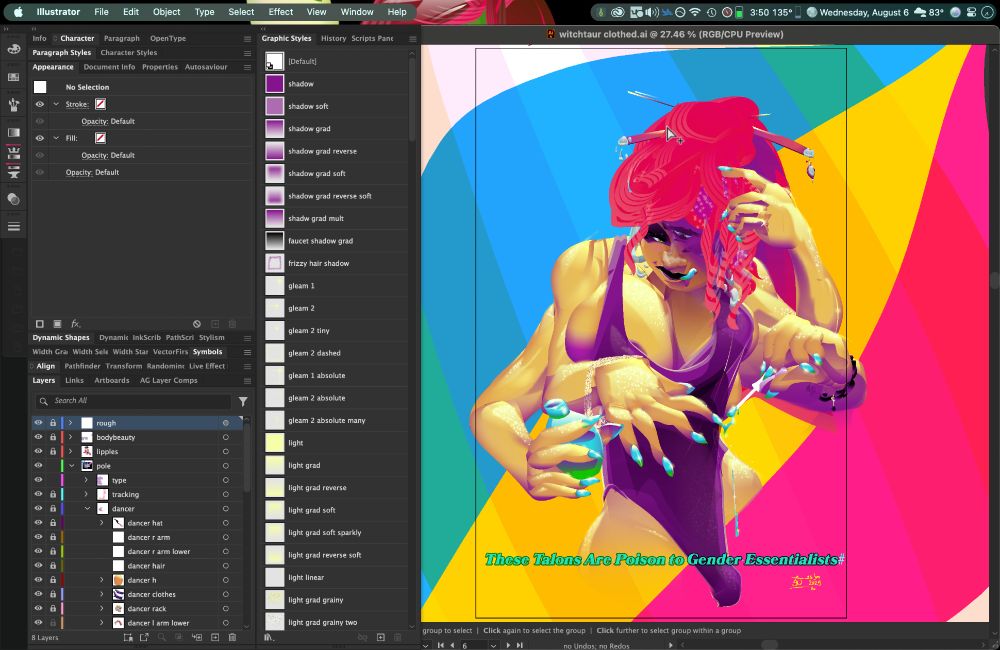The height and width of the screenshot is (650, 1000).
Task: Switch to the History tab
Action: pos(334,38)
